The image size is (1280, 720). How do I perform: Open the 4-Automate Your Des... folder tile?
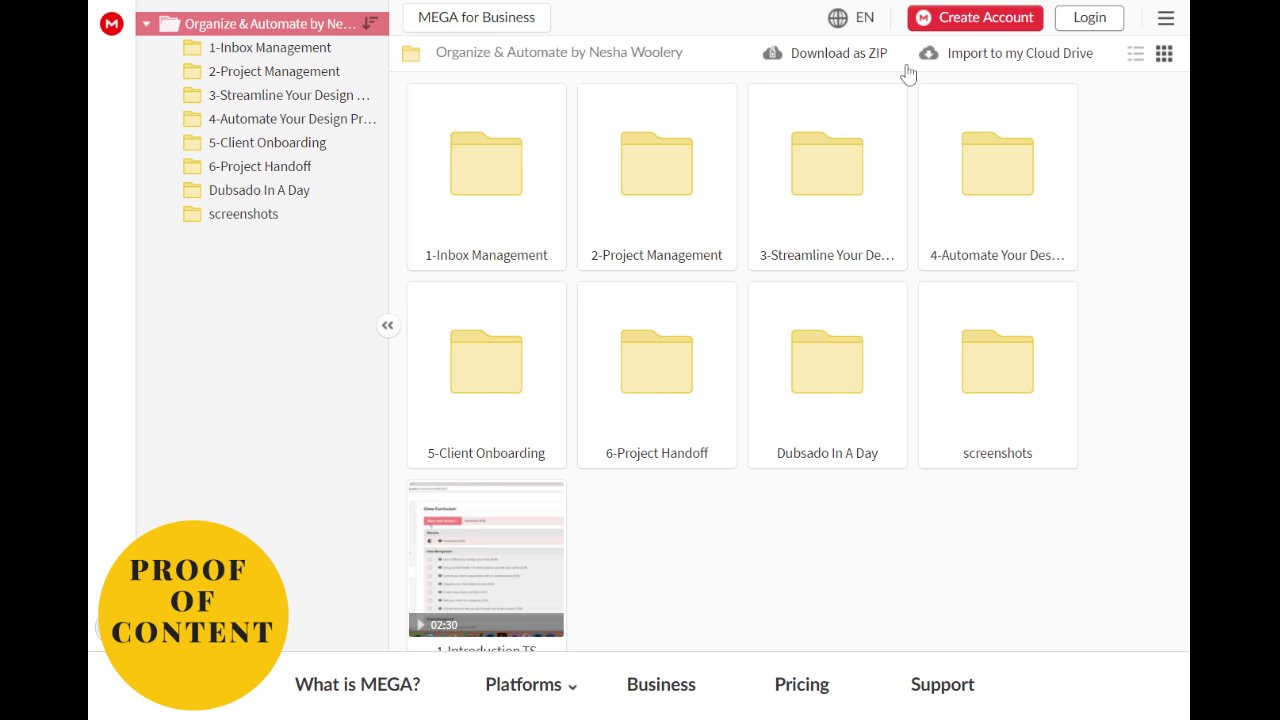coord(998,177)
